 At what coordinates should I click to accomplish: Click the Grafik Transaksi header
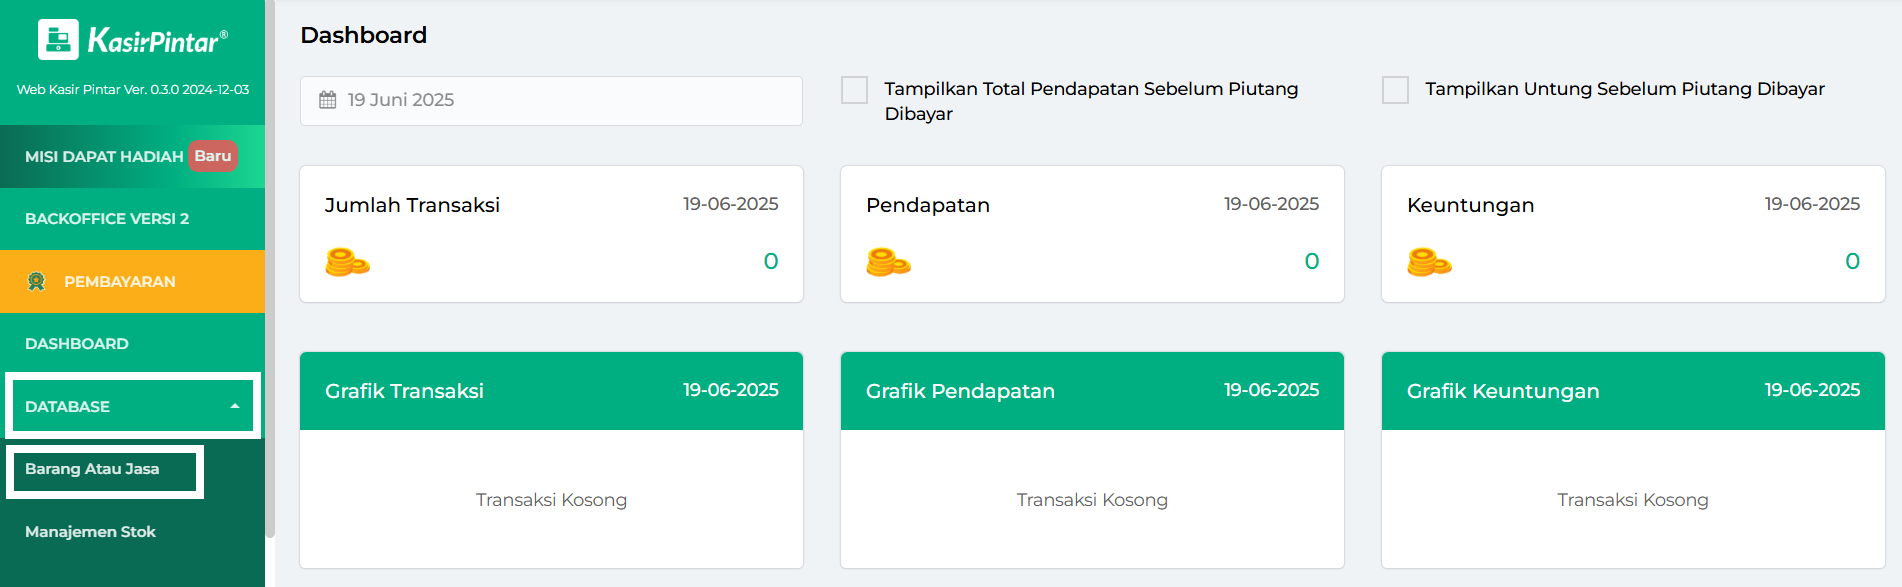tap(551, 391)
